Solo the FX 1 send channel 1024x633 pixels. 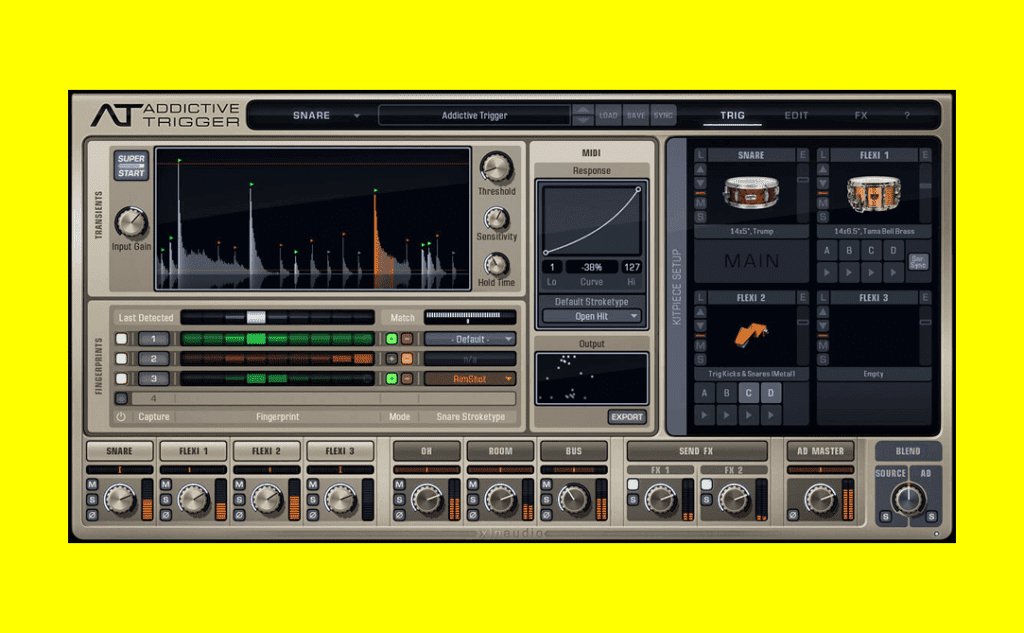[x=633, y=500]
